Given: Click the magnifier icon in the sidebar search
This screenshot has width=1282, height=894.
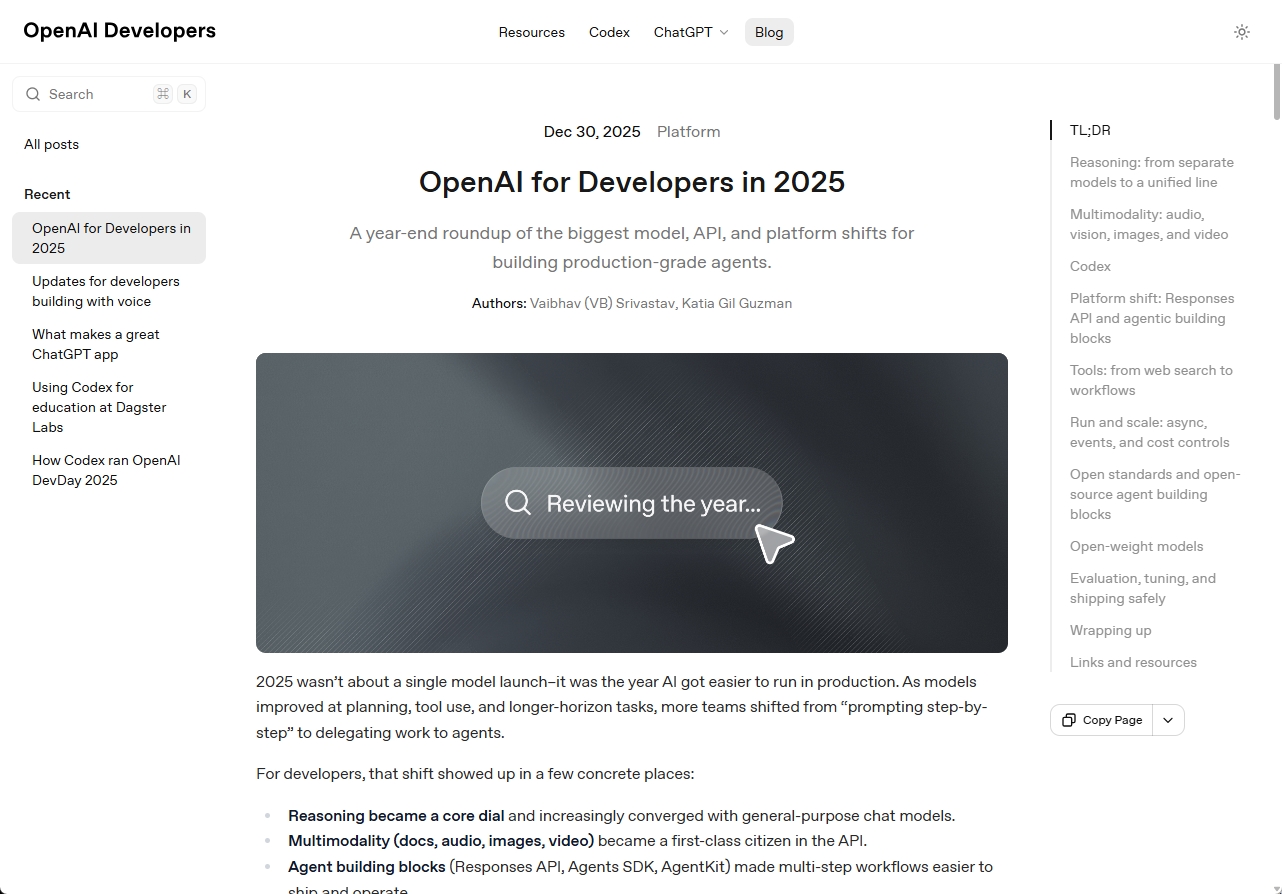Looking at the screenshot, I should 33,94.
